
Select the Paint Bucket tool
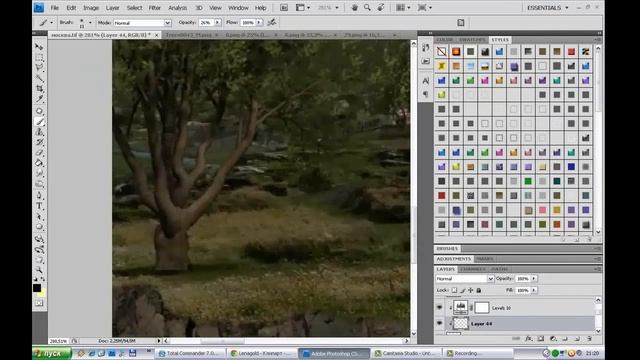pyautogui.click(x=39, y=163)
